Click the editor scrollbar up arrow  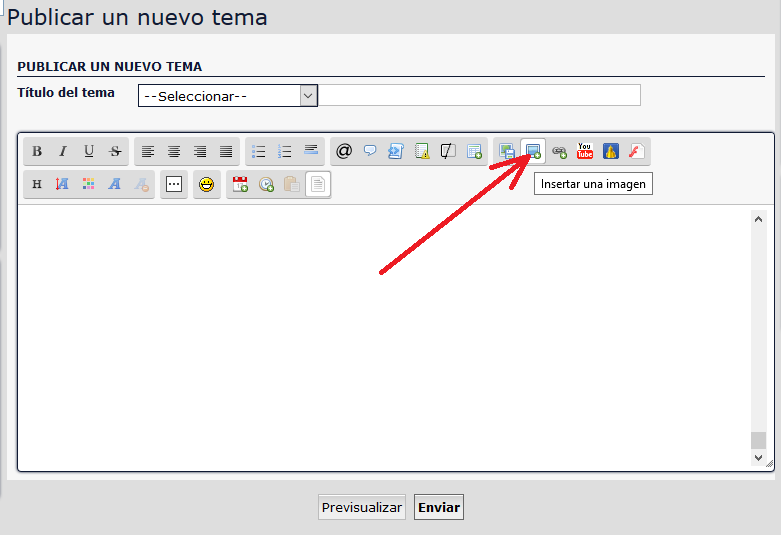click(x=759, y=219)
